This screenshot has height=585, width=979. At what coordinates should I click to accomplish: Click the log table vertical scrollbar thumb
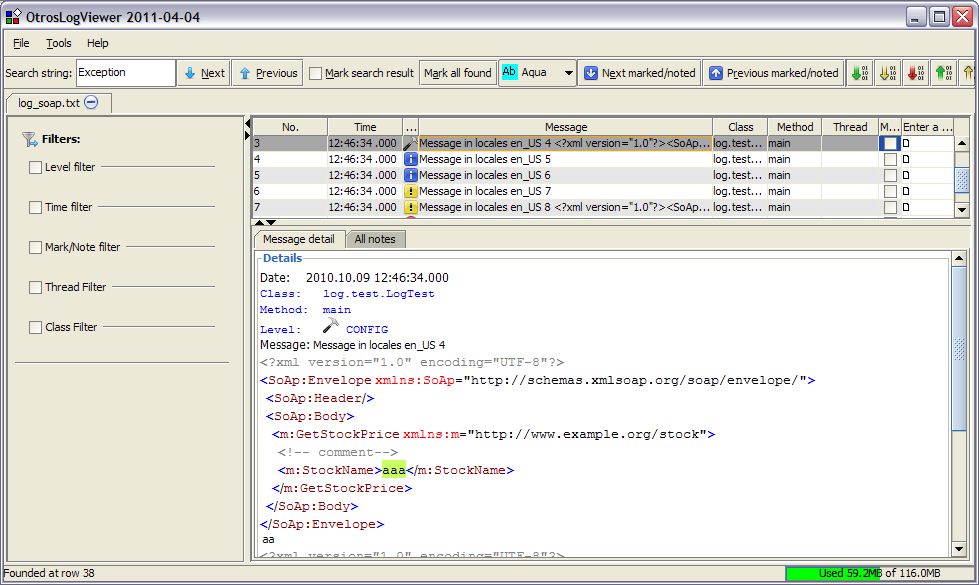click(962, 180)
